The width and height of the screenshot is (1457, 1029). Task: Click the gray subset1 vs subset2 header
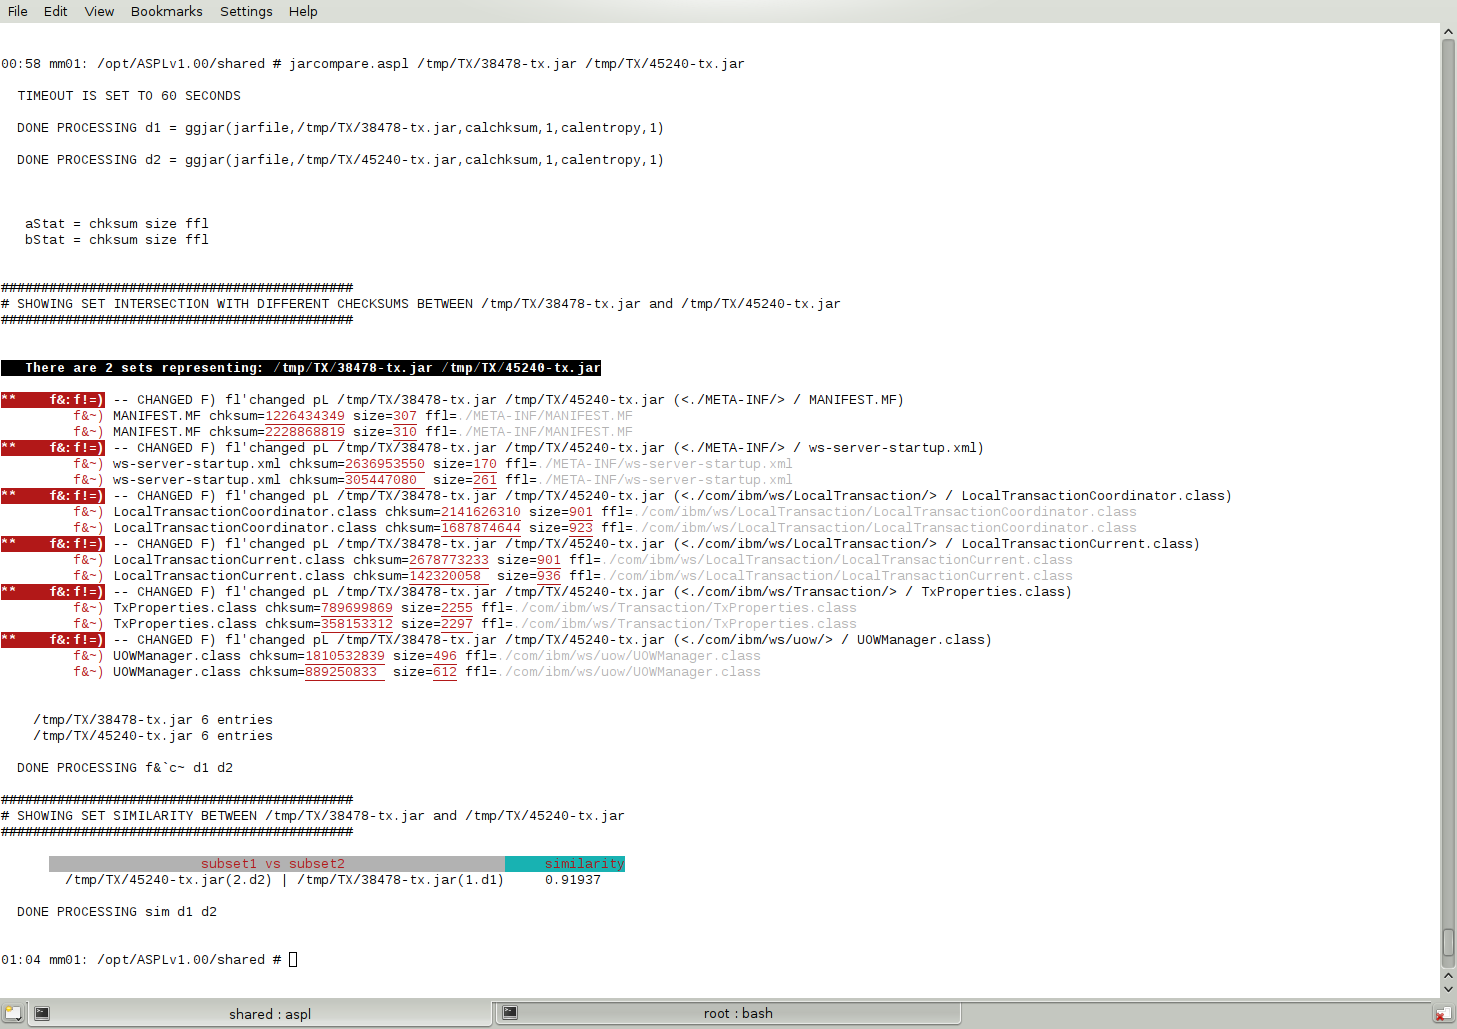[277, 864]
